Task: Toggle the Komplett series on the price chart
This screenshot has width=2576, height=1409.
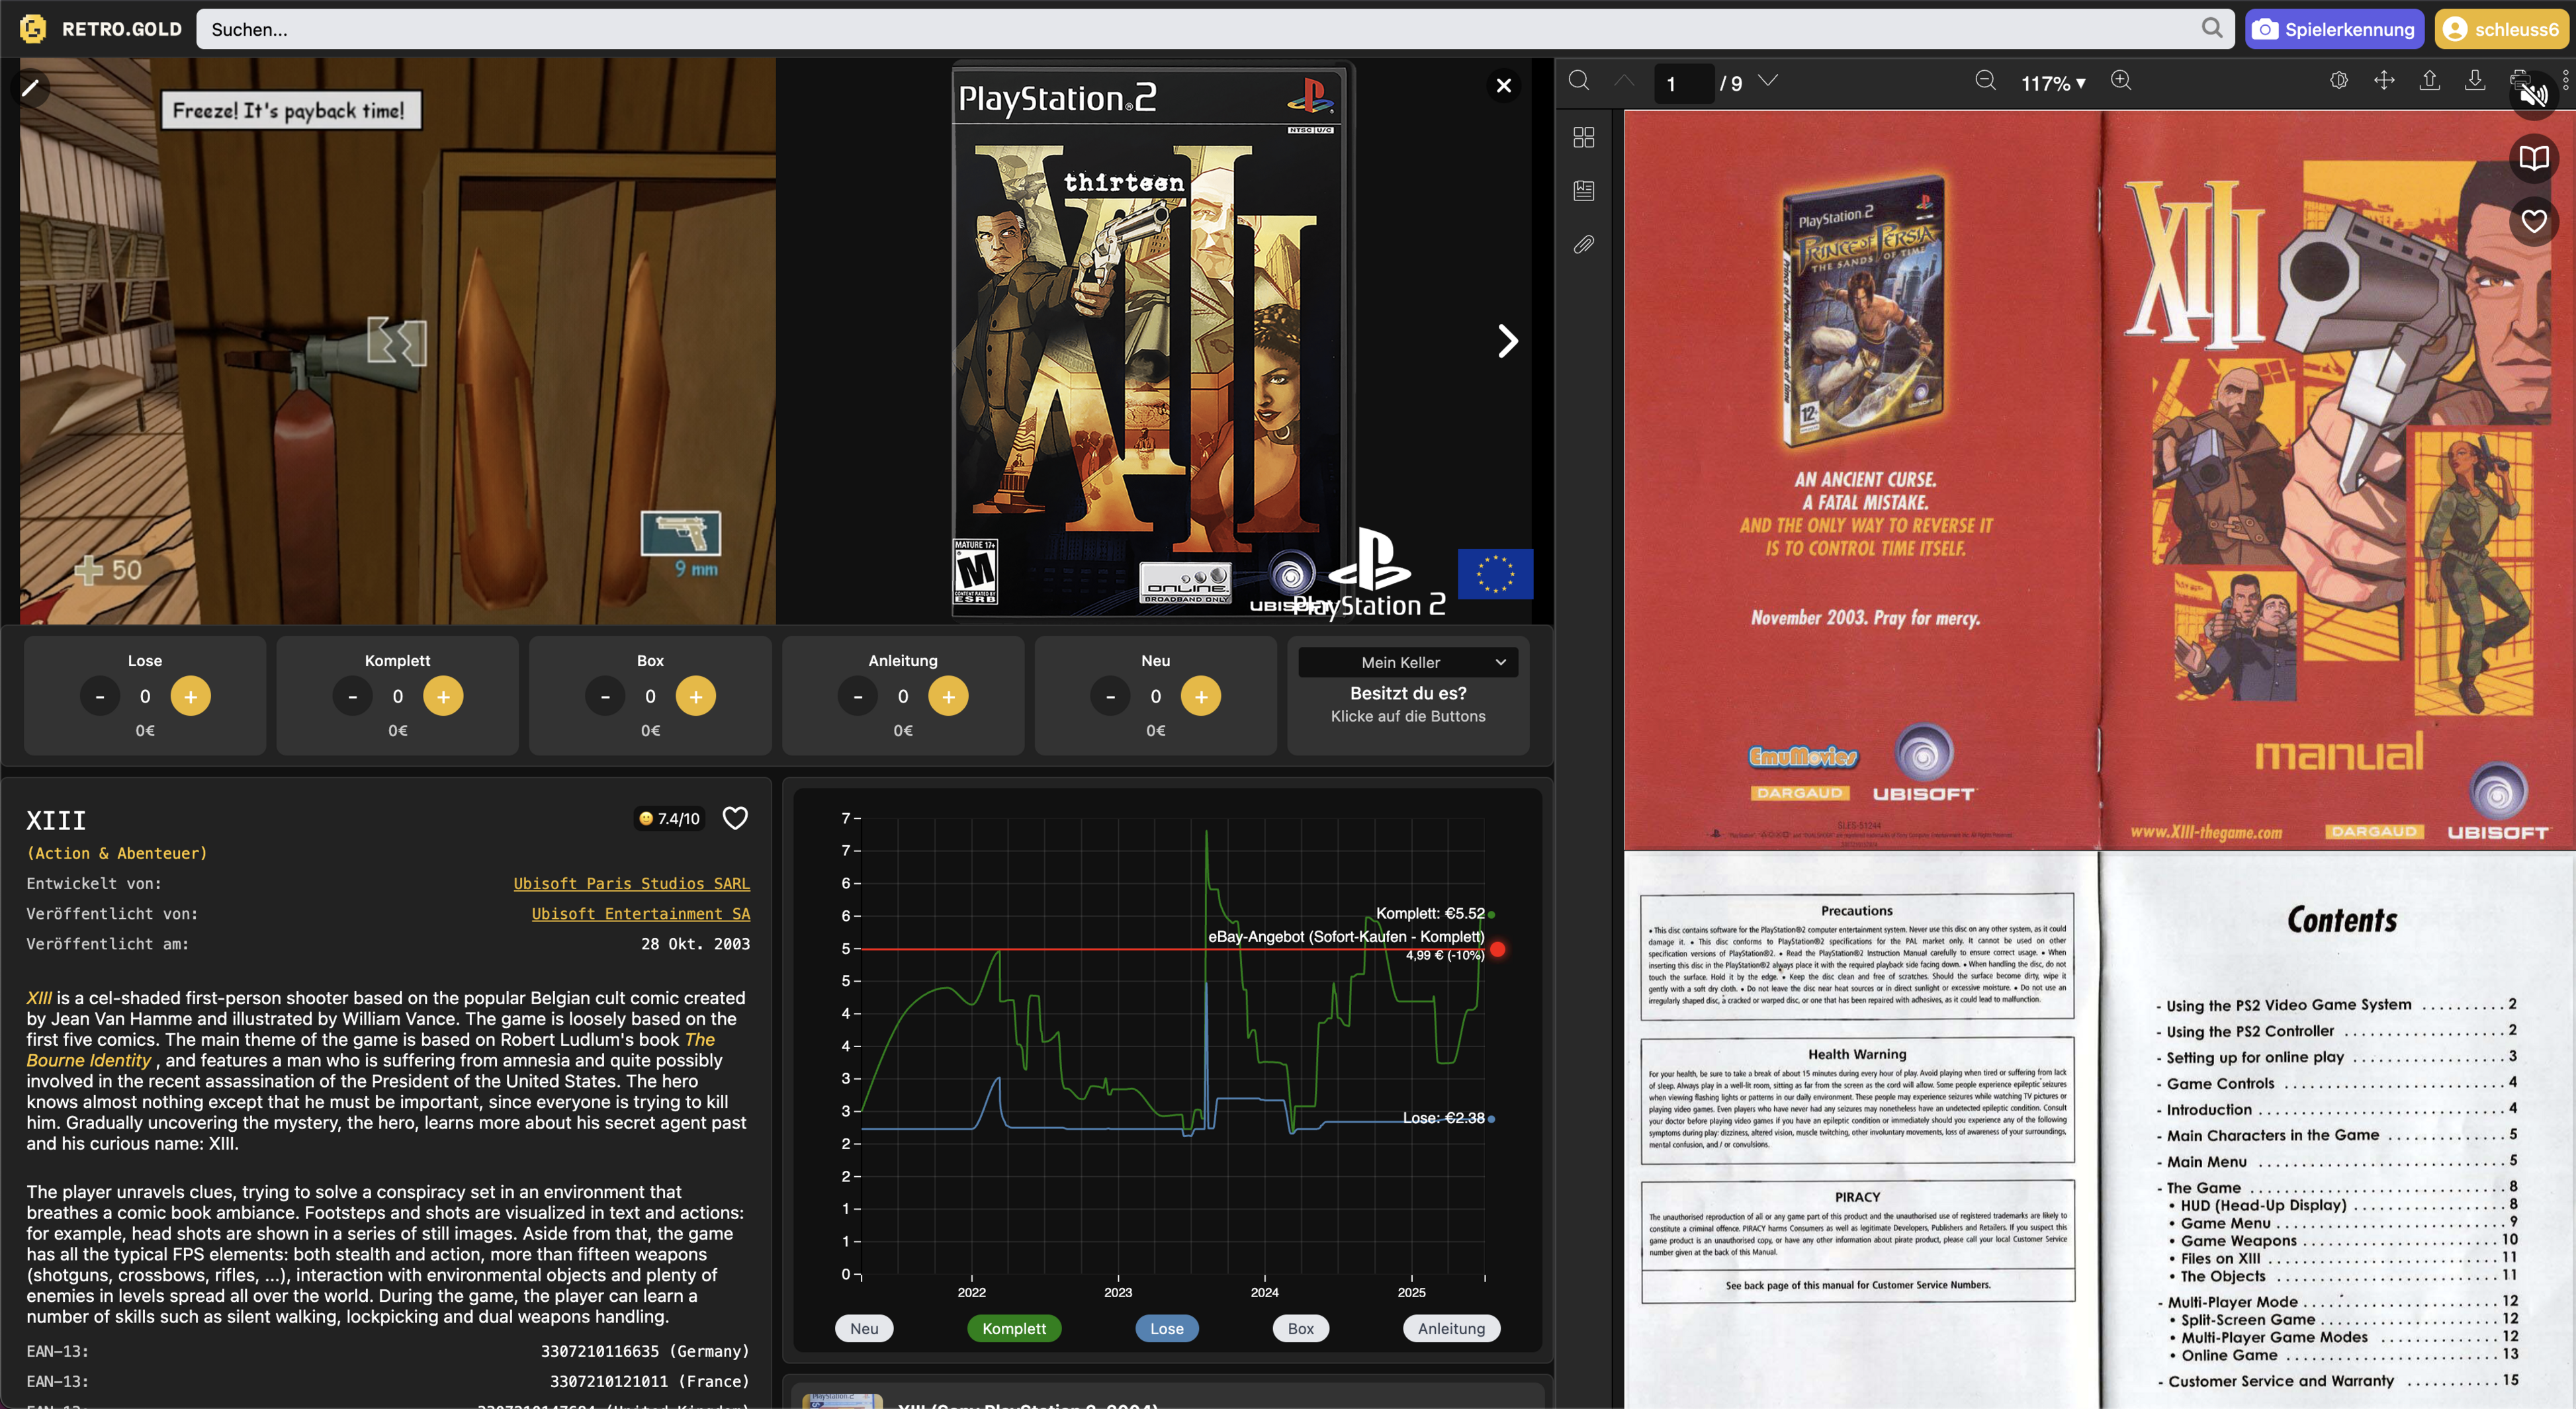Action: click(x=1014, y=1328)
